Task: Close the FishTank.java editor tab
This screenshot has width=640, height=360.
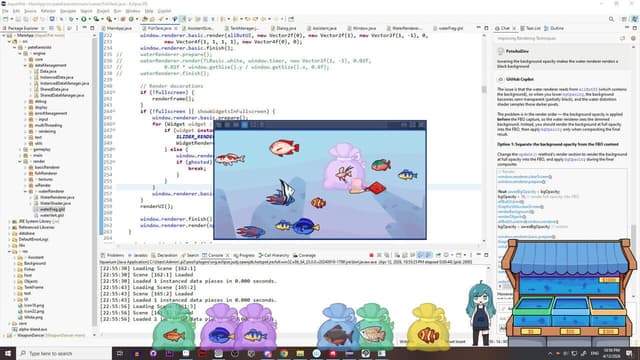Action: point(176,28)
